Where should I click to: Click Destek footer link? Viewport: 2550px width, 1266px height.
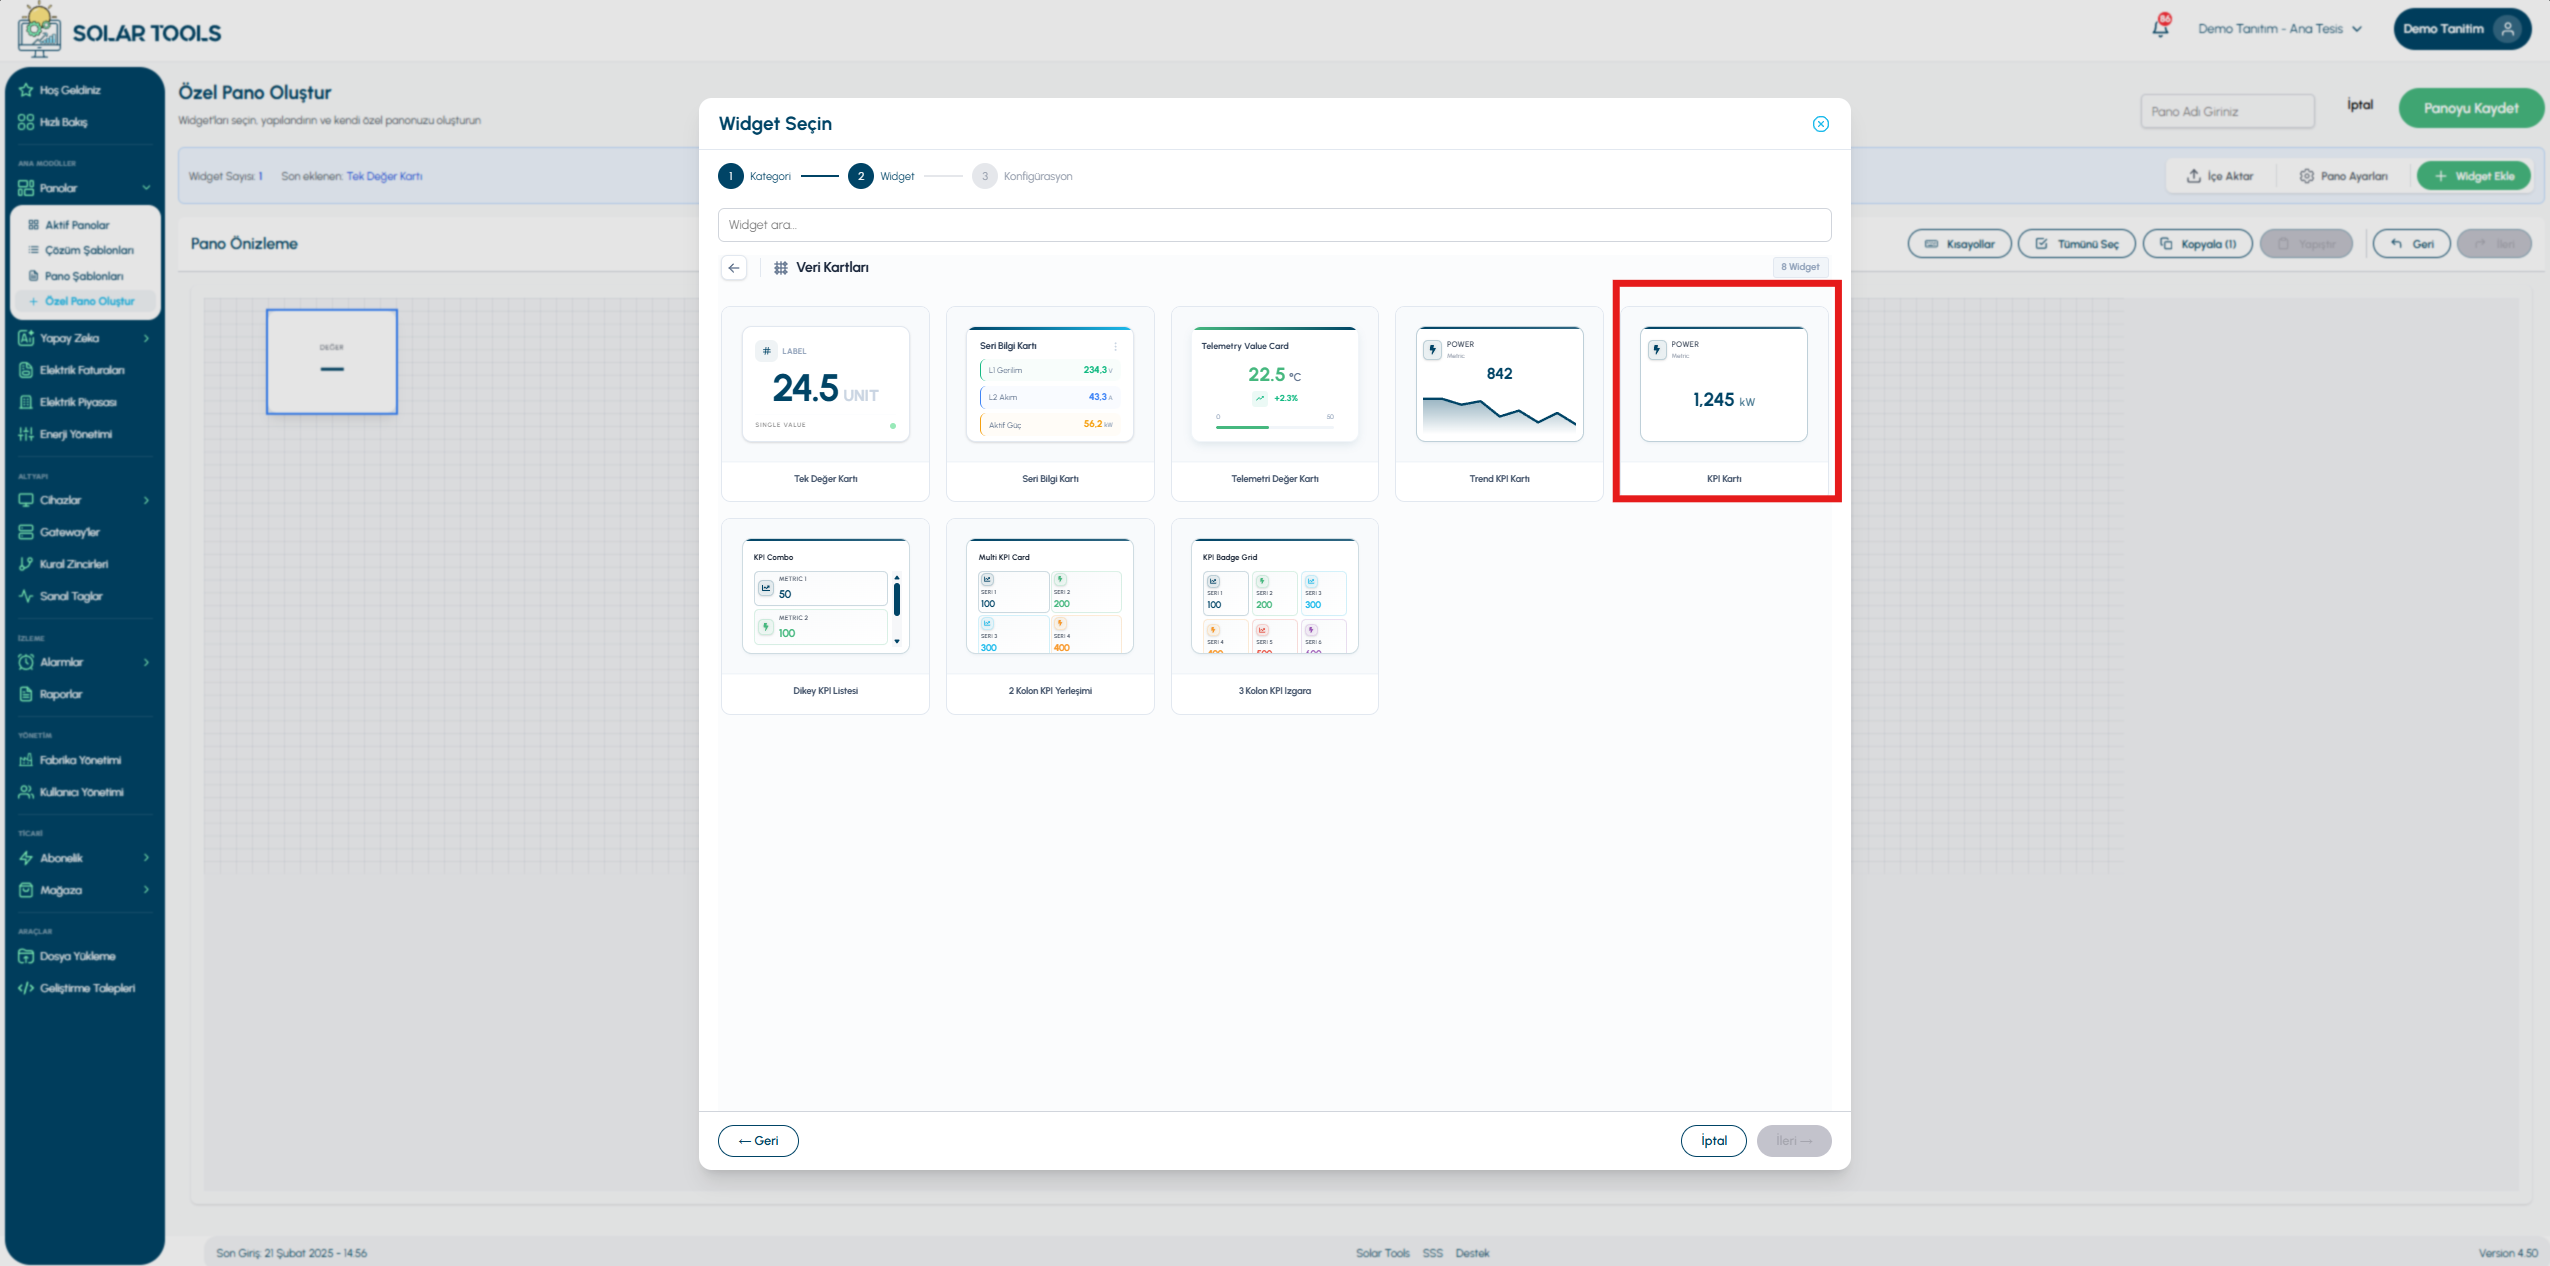click(1472, 1253)
